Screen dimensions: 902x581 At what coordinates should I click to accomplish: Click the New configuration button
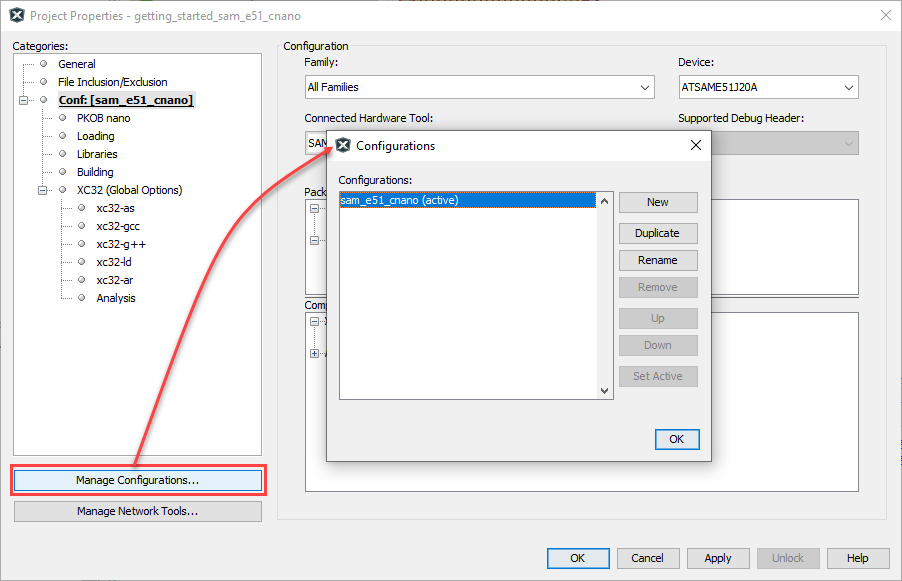[x=657, y=202]
